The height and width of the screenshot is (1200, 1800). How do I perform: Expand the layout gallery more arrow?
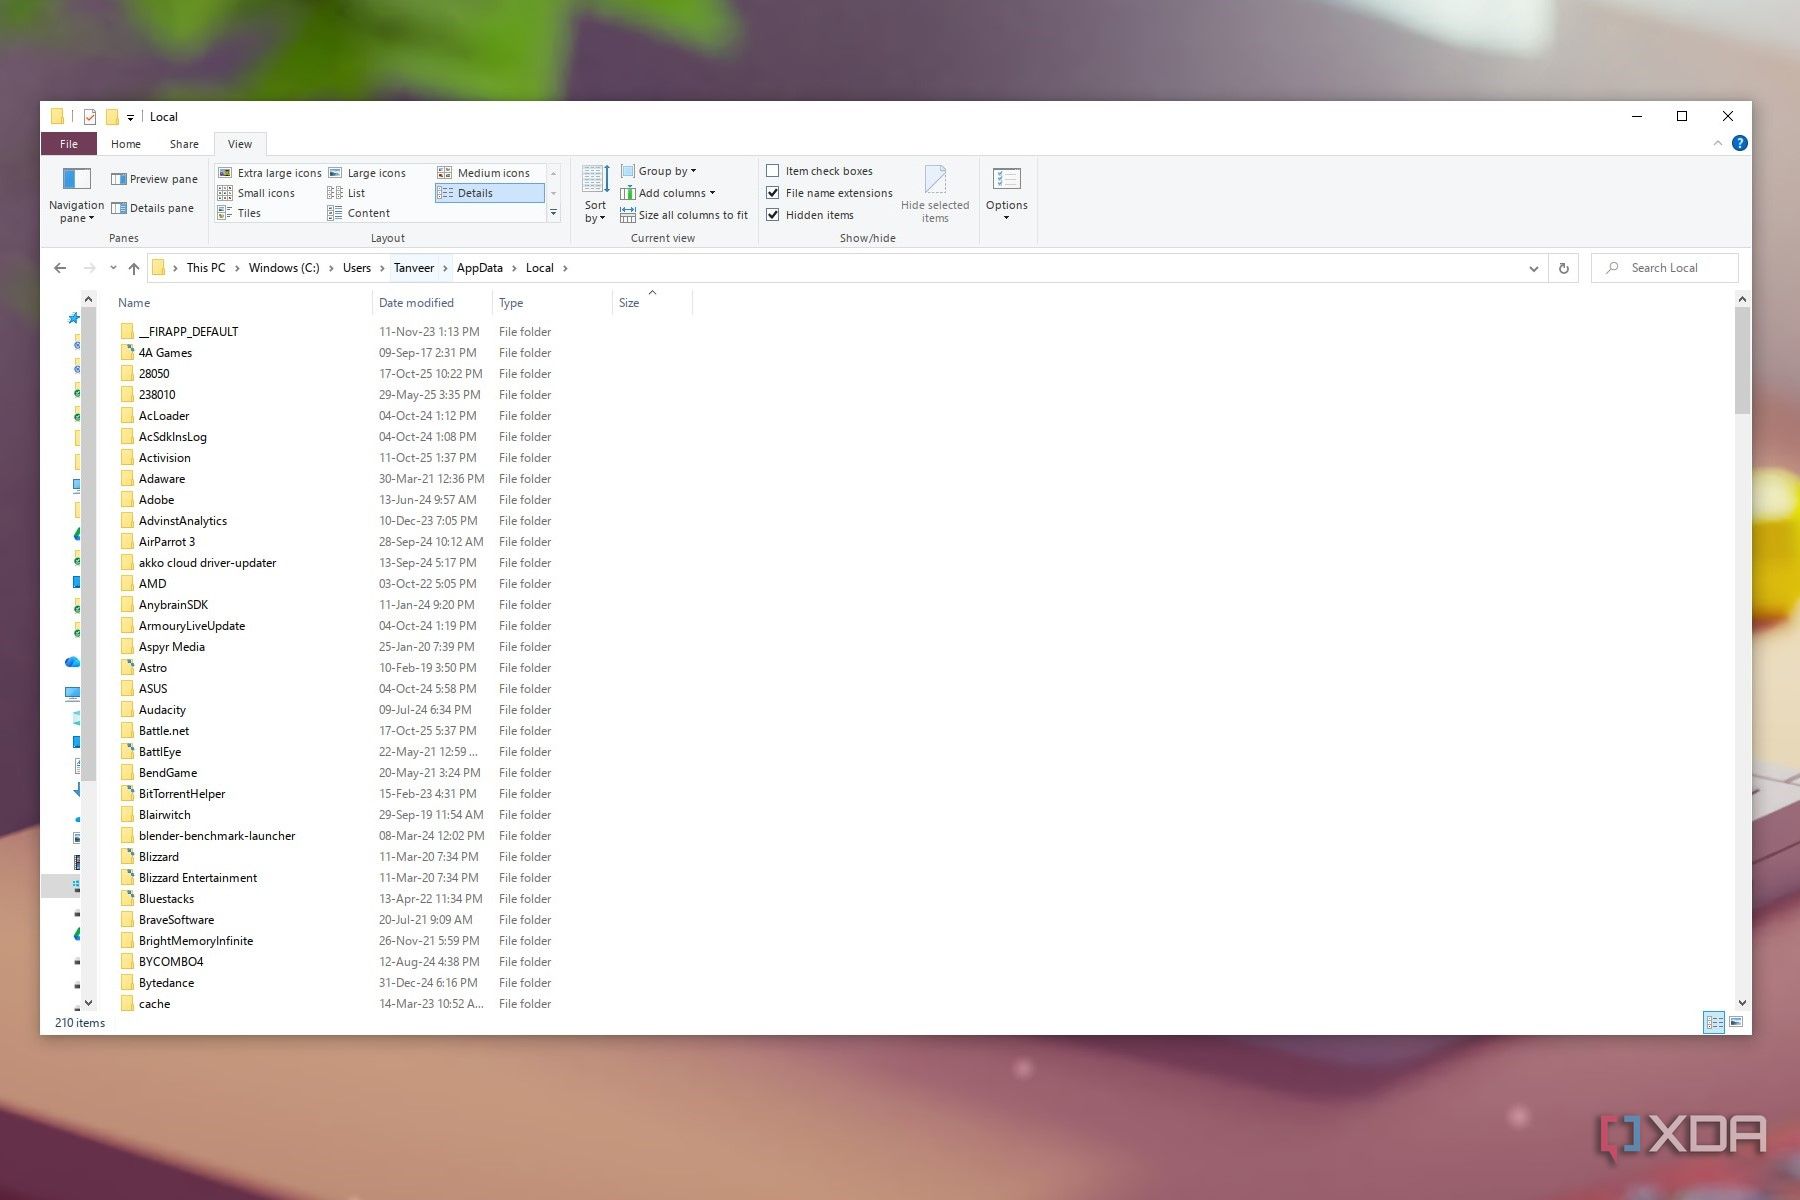pos(553,213)
